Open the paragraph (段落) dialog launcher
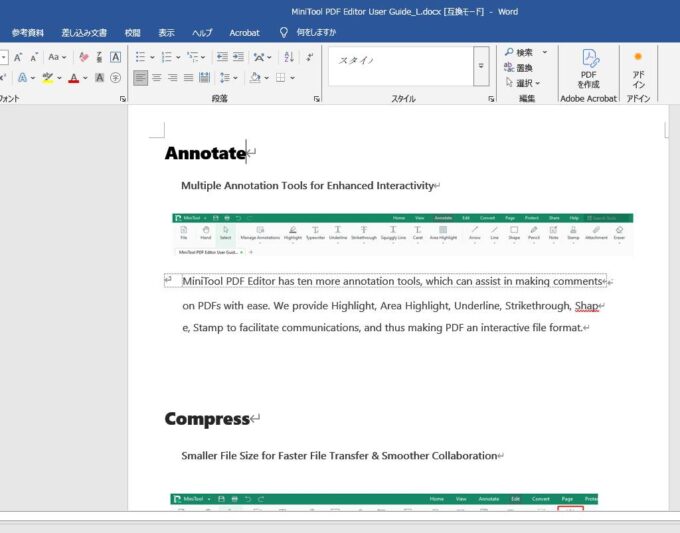Image resolution: width=680 pixels, height=533 pixels. click(317, 99)
